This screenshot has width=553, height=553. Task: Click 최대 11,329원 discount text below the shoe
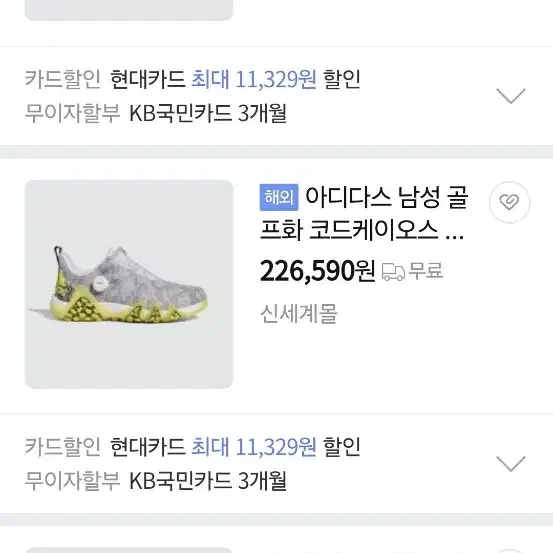tap(254, 447)
